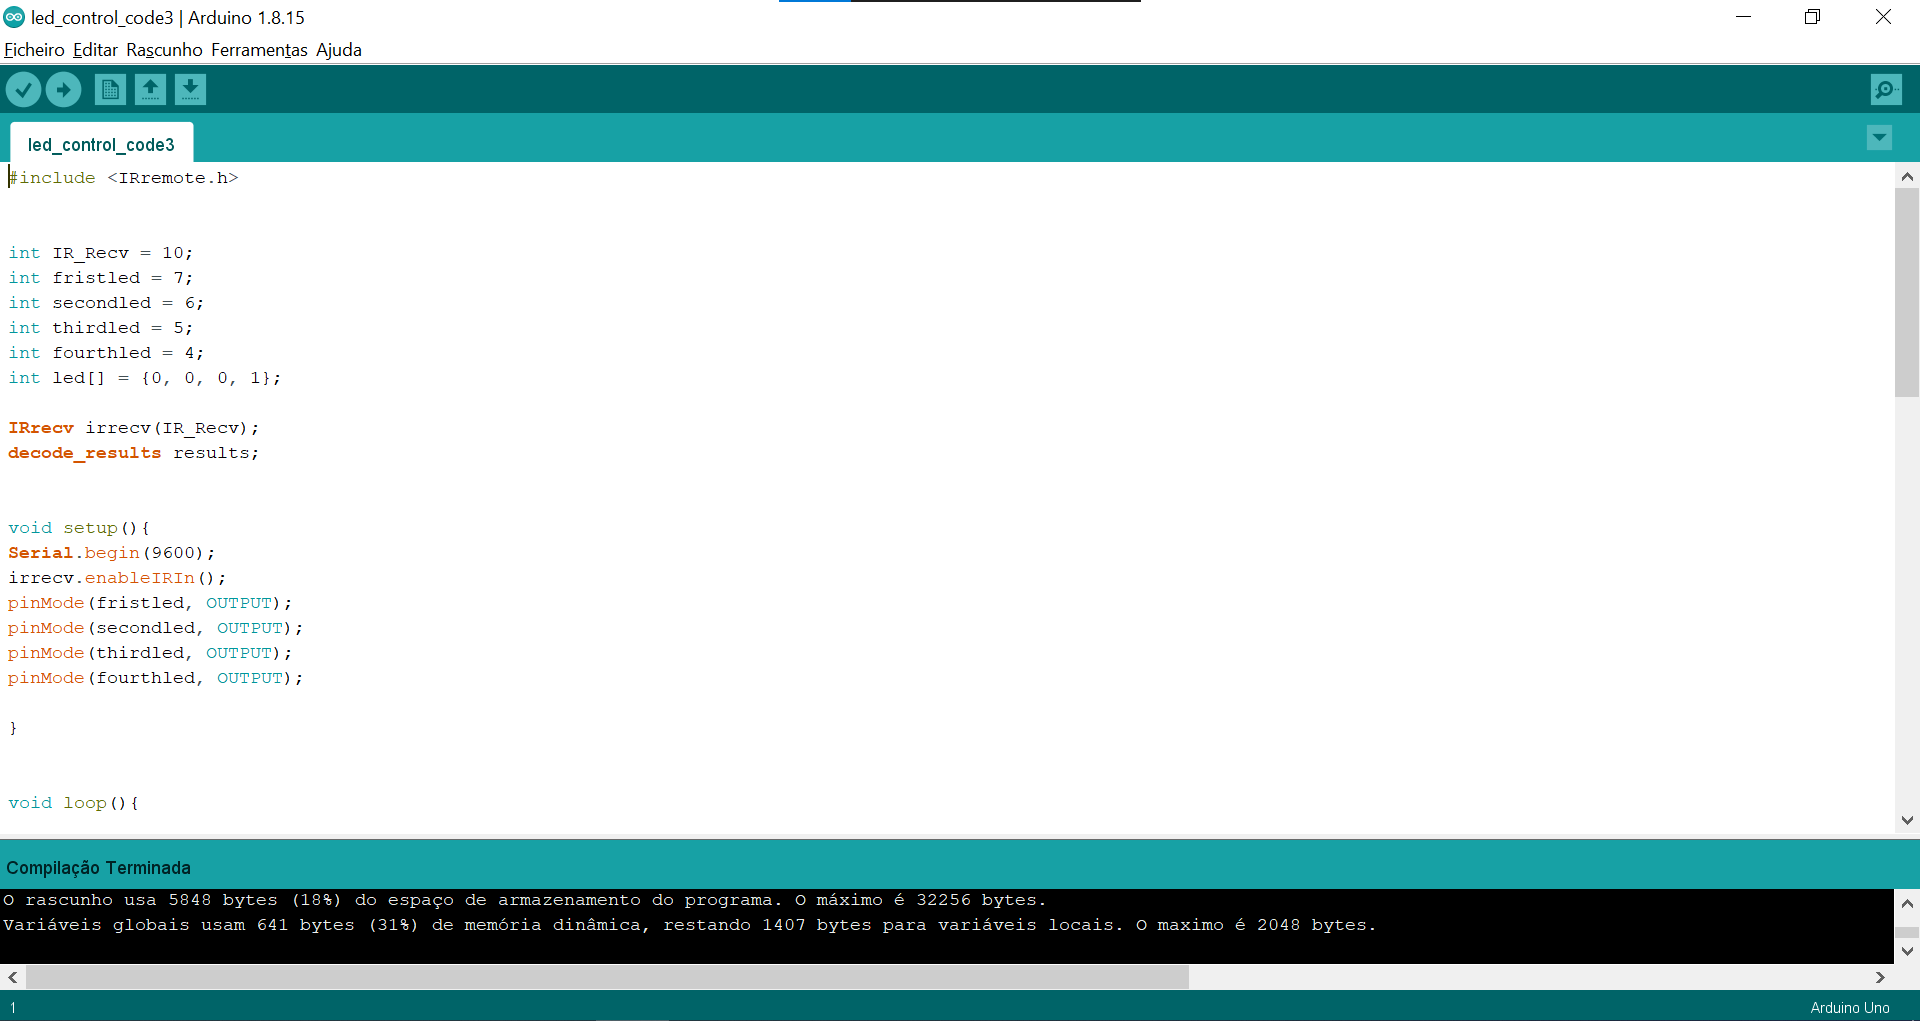Click the '#include <IRremote.h>' line
The height and width of the screenshot is (1021, 1920).
[124, 178]
